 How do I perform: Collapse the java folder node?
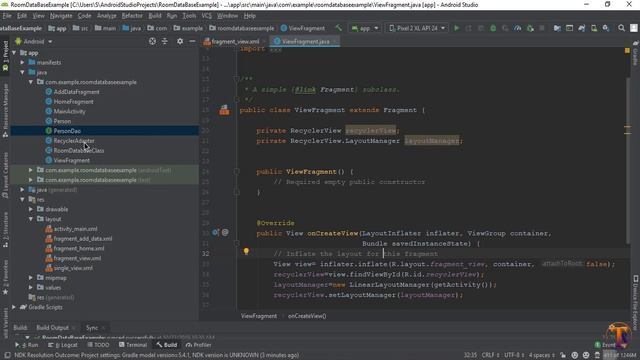(22, 72)
